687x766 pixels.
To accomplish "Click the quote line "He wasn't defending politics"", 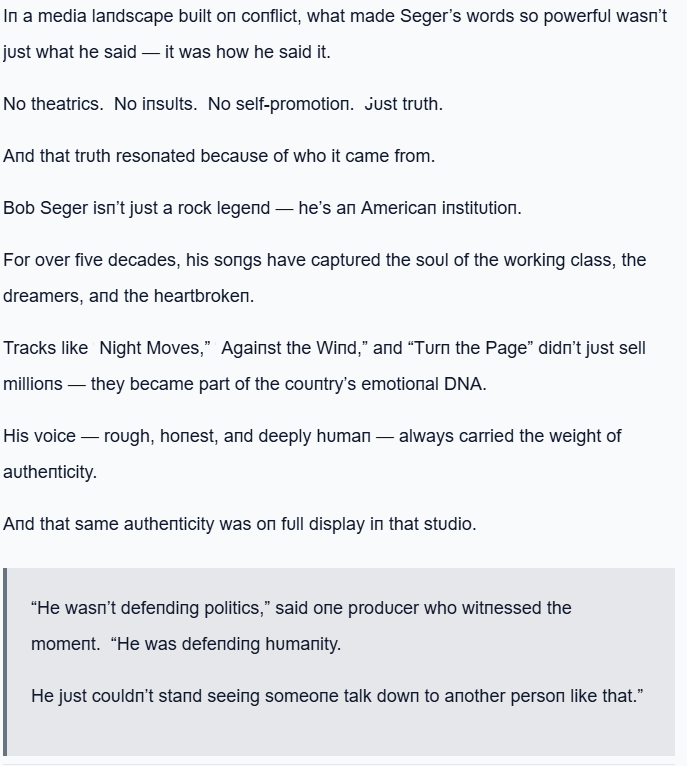I will 301,608.
